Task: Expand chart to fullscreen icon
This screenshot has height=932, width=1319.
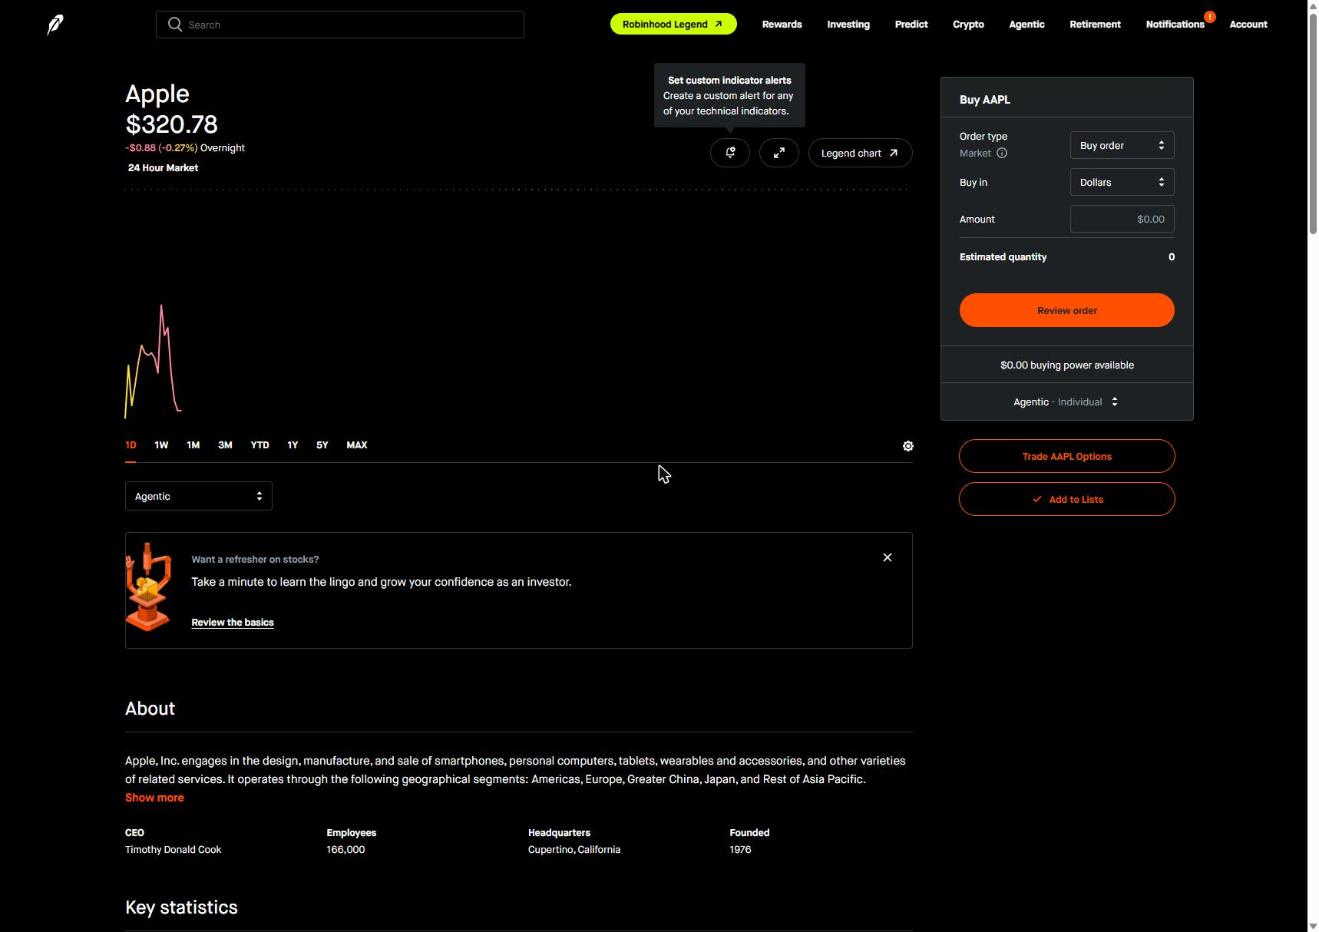Action: click(x=779, y=153)
